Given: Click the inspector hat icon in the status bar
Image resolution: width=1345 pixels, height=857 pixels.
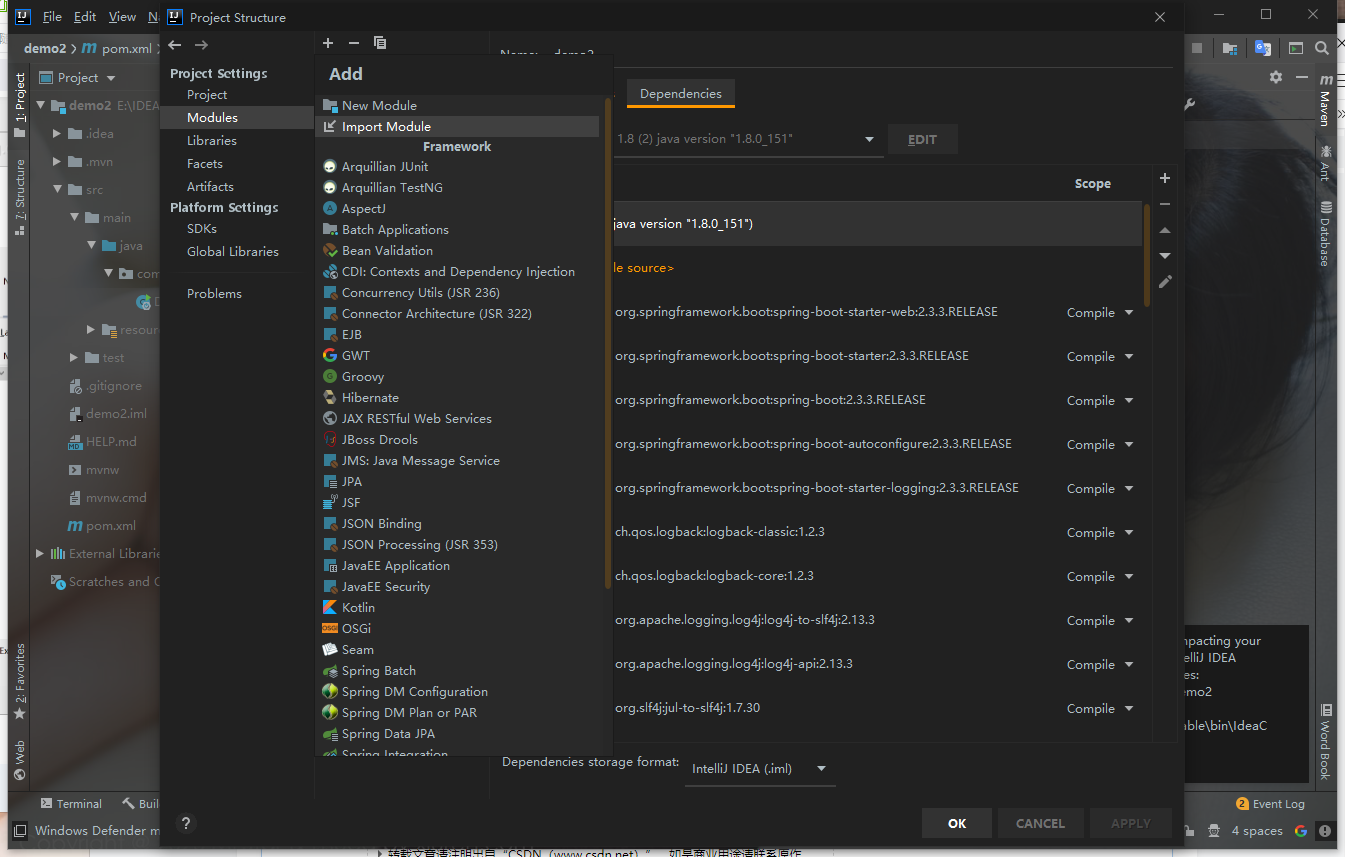Looking at the screenshot, I should tap(1213, 830).
